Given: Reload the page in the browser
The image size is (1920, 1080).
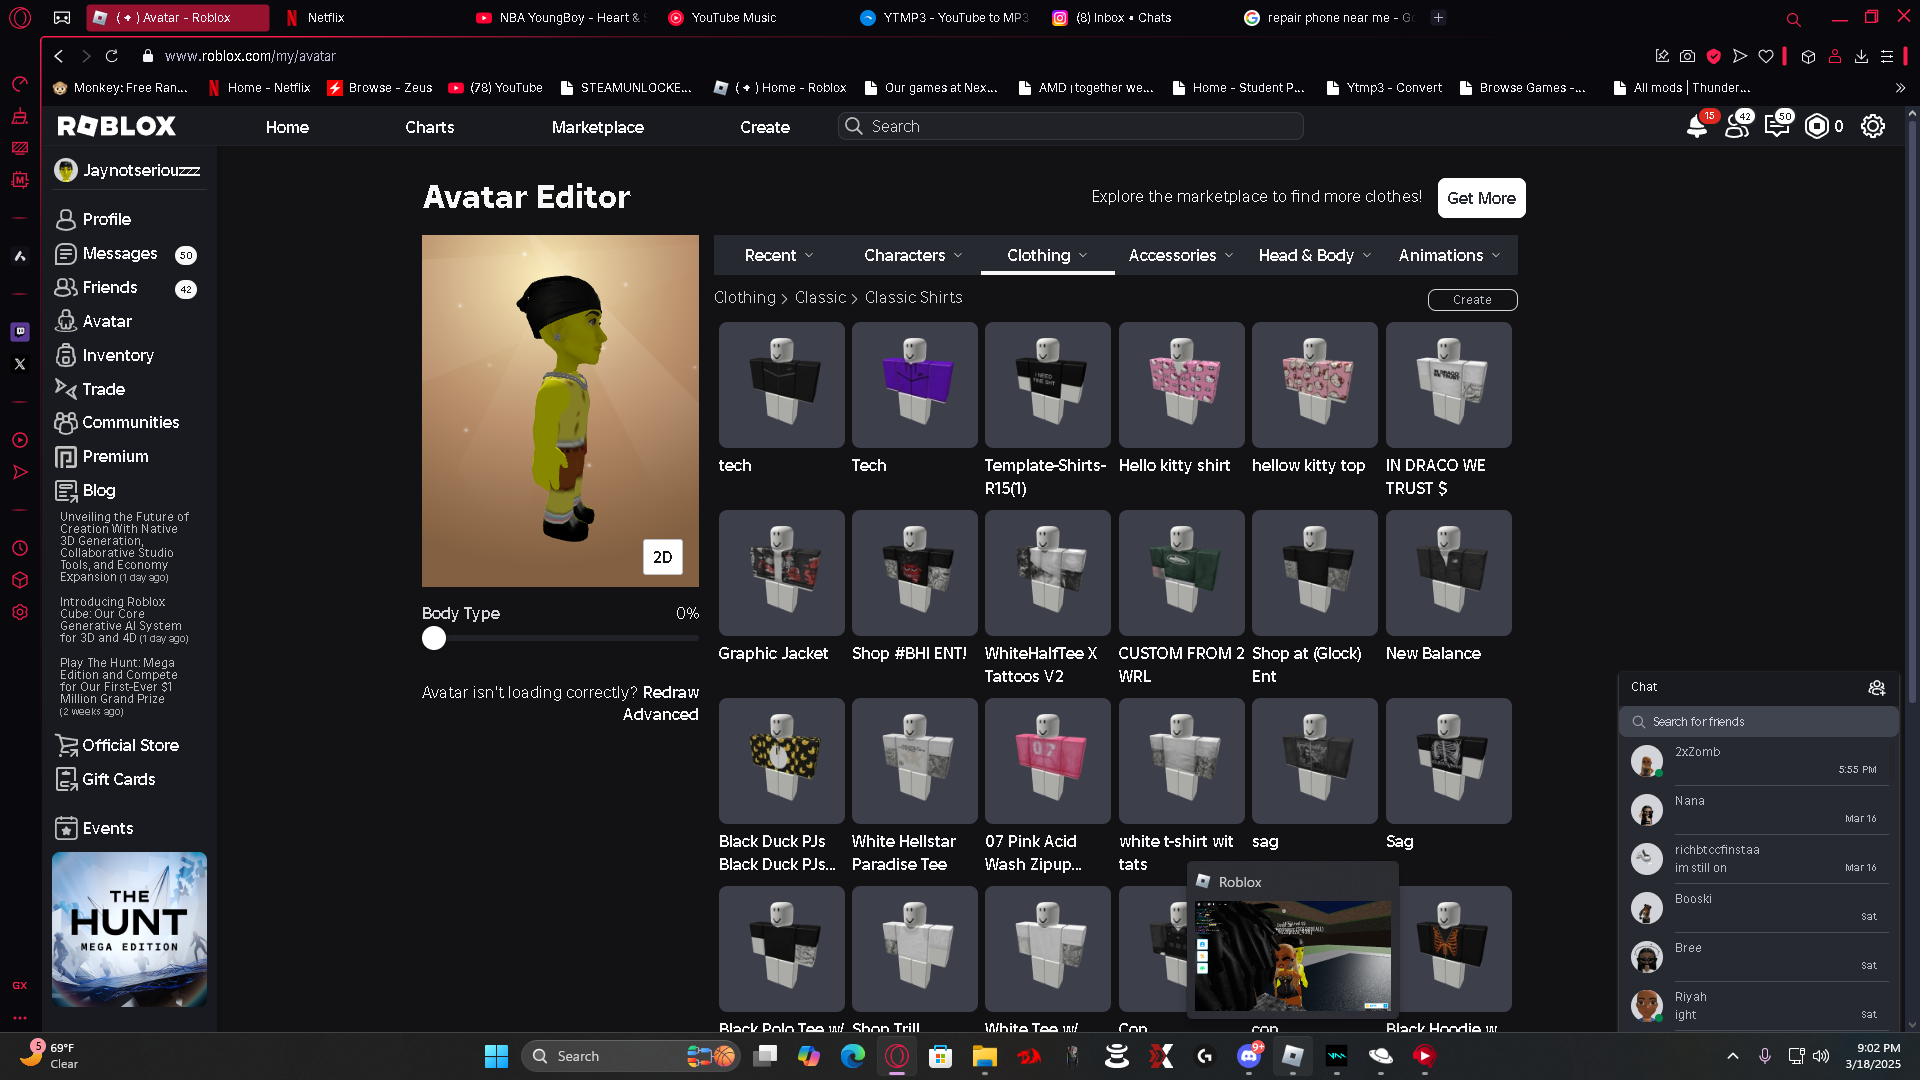Looking at the screenshot, I should [x=112, y=56].
